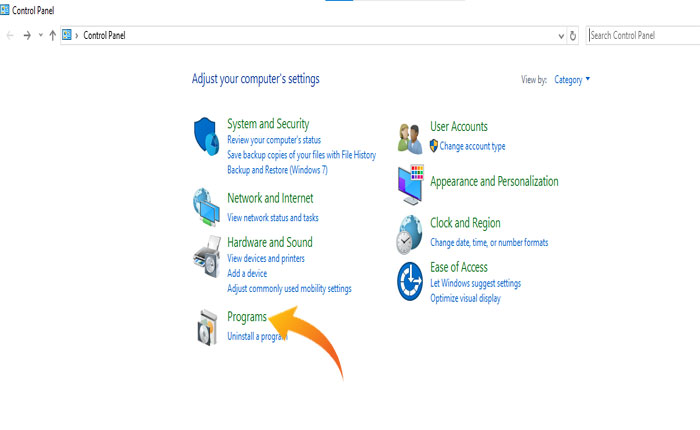Open Backup and Restore (Windows 7)
700x430 pixels.
pos(277,170)
